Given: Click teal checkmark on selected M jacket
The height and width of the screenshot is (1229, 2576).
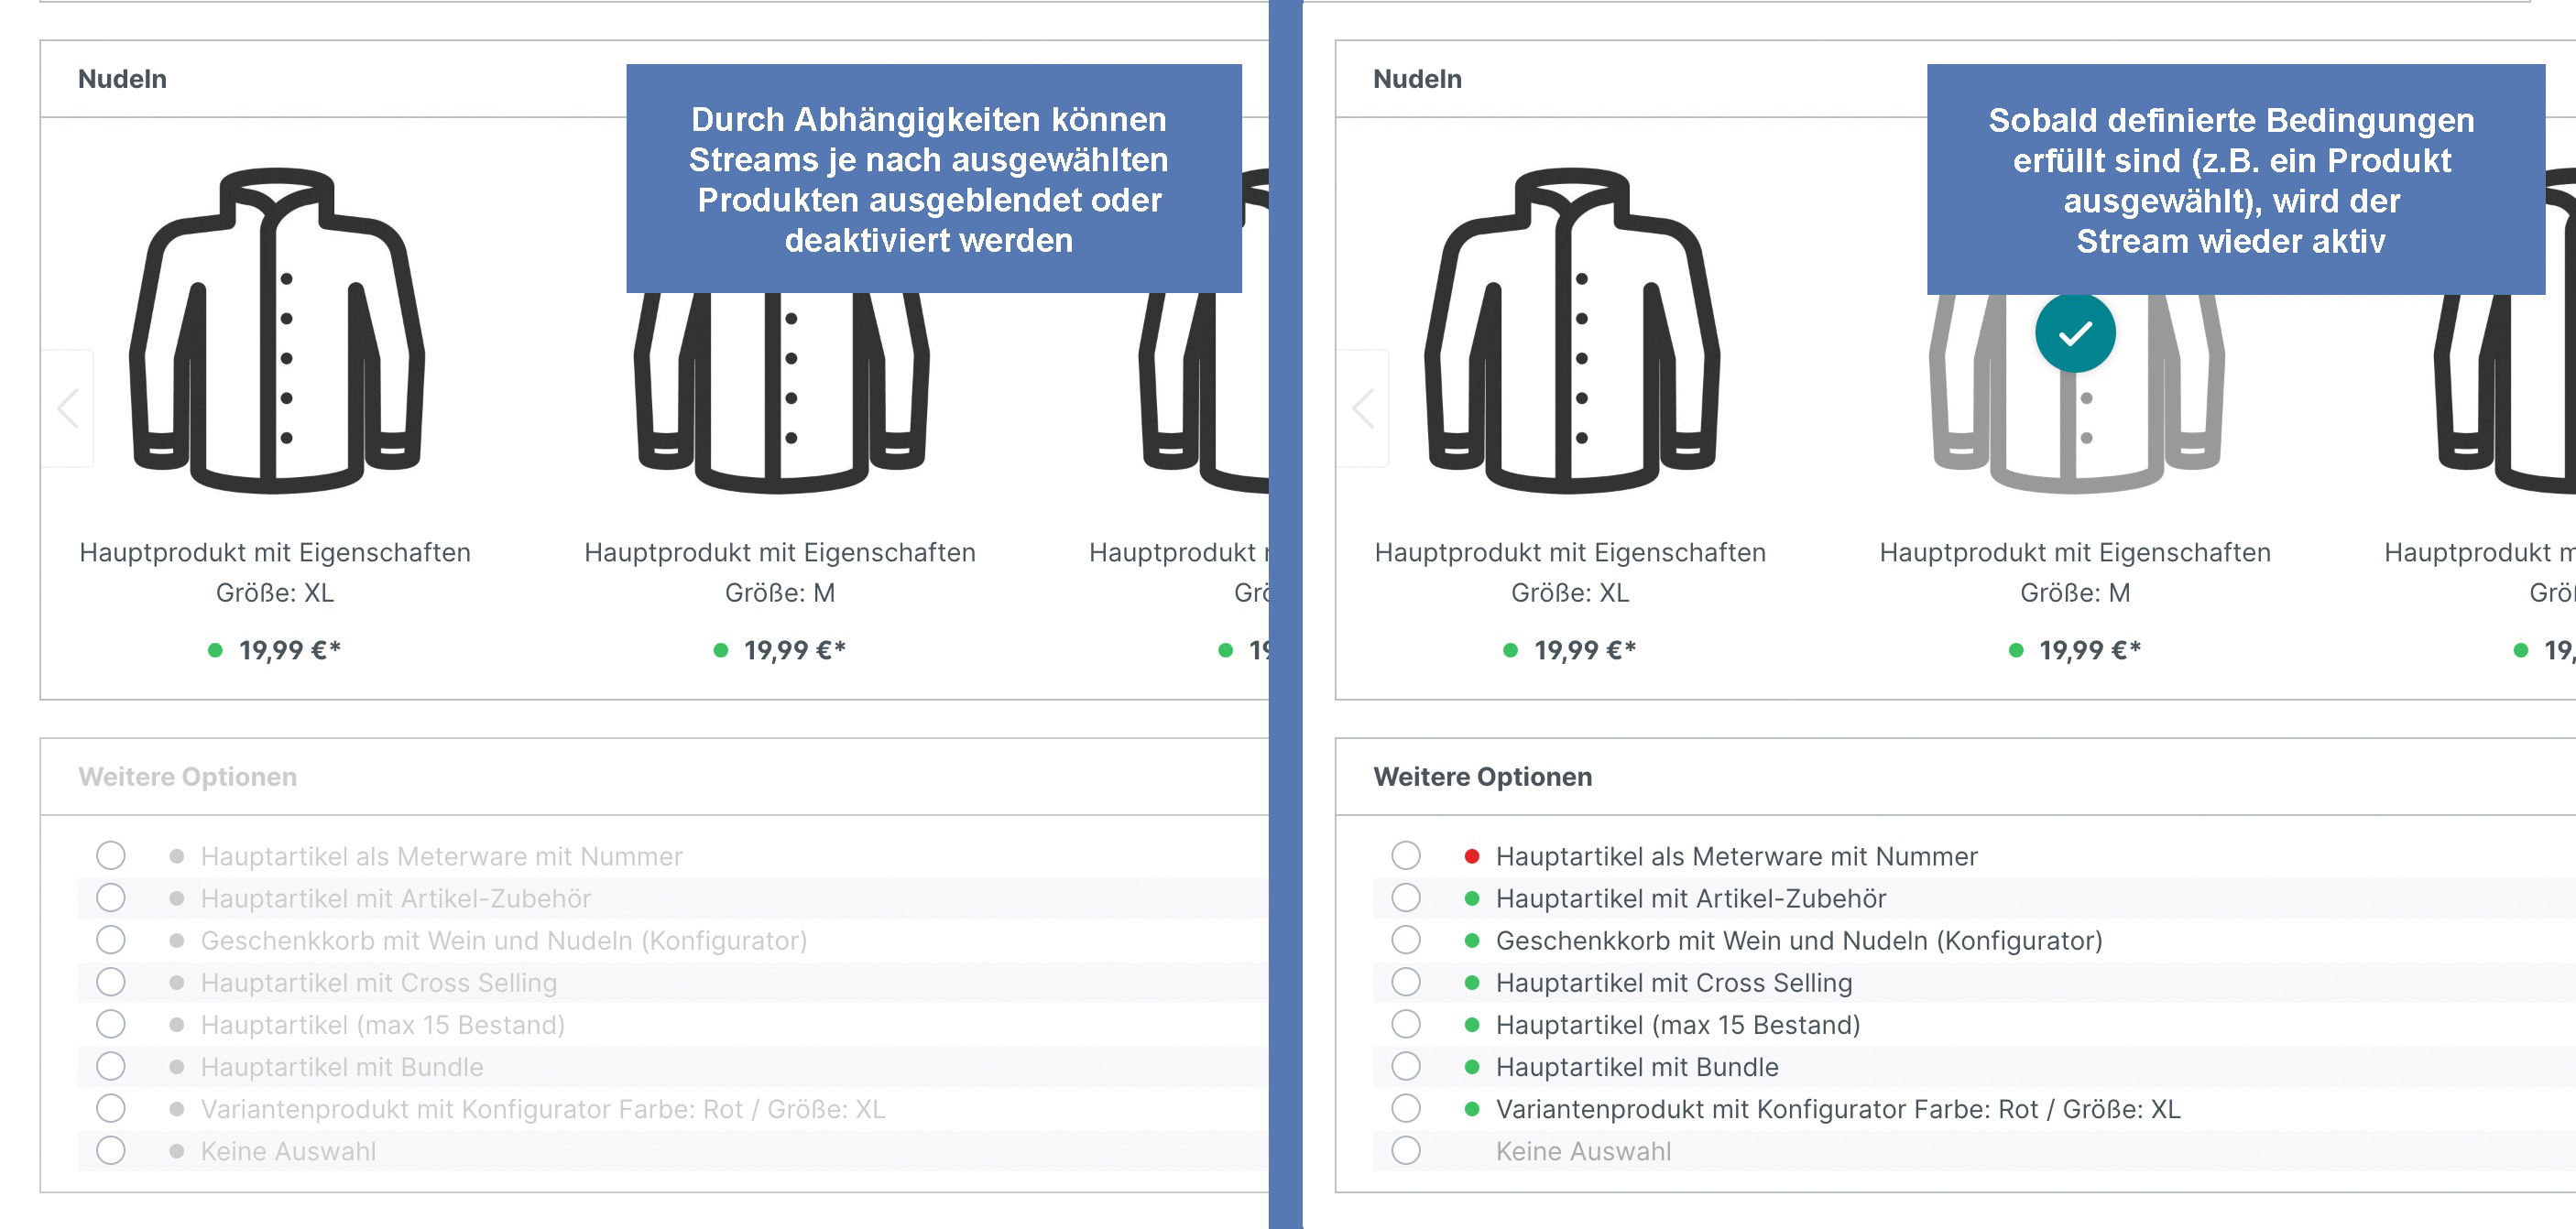Looking at the screenshot, I should click(x=2075, y=333).
